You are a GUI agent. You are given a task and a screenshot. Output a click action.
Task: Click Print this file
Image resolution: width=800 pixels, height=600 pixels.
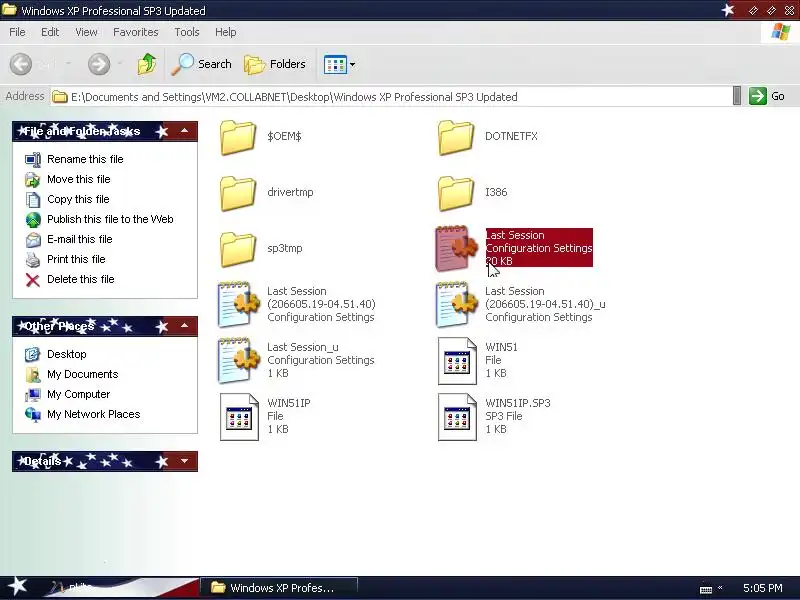76,259
